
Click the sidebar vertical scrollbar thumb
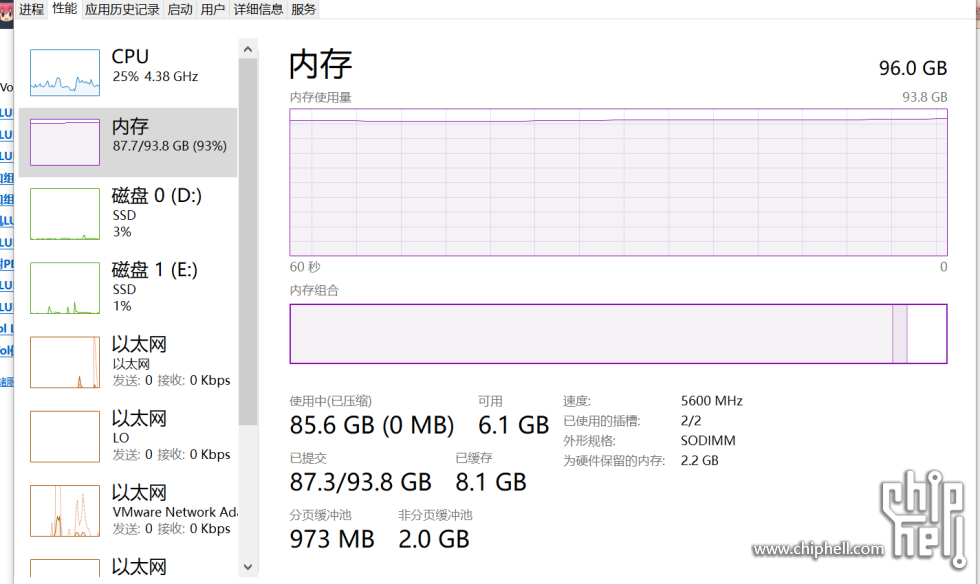(x=248, y=240)
